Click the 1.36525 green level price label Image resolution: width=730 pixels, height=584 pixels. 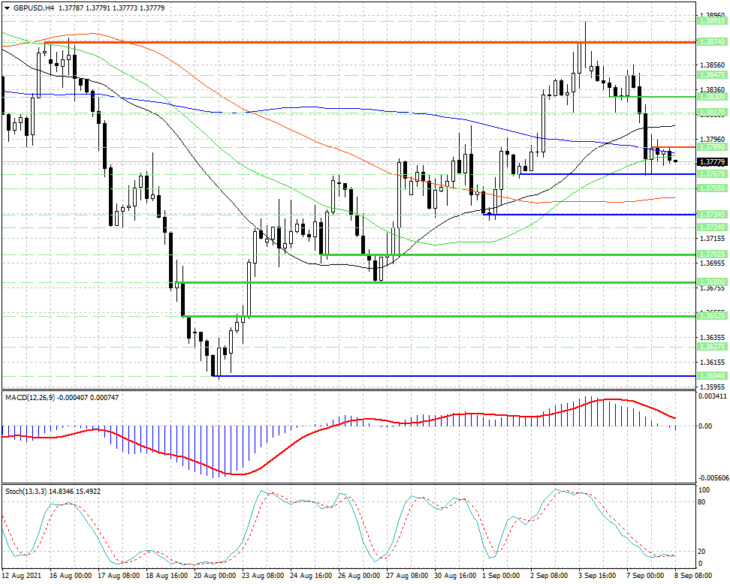711,316
